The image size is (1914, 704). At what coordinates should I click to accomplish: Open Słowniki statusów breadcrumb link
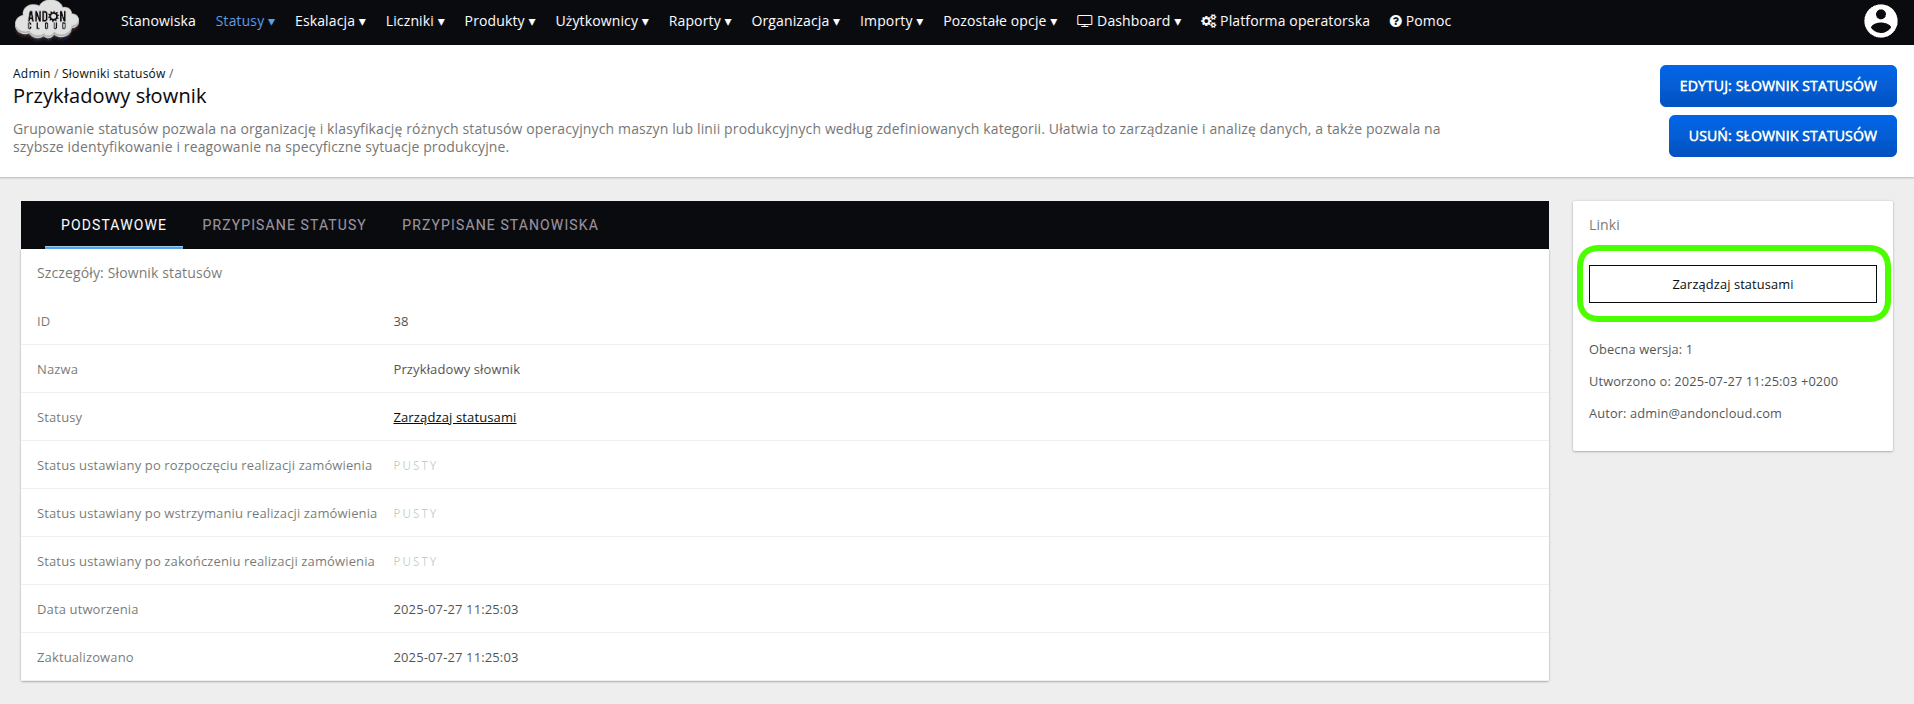(x=113, y=74)
